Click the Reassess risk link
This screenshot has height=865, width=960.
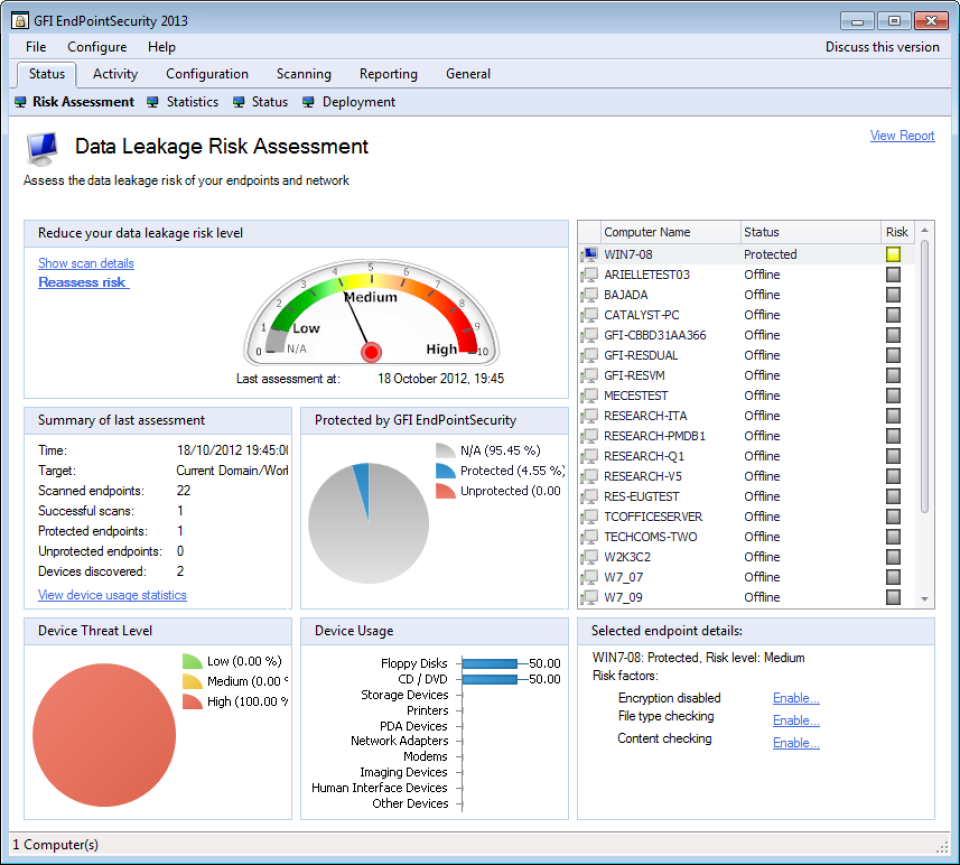click(82, 282)
